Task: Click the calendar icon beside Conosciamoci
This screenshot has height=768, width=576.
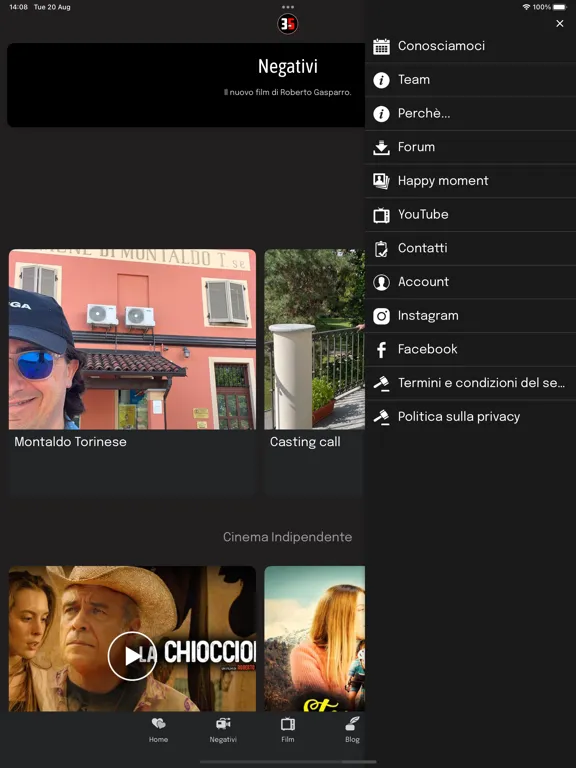Action: click(x=381, y=47)
